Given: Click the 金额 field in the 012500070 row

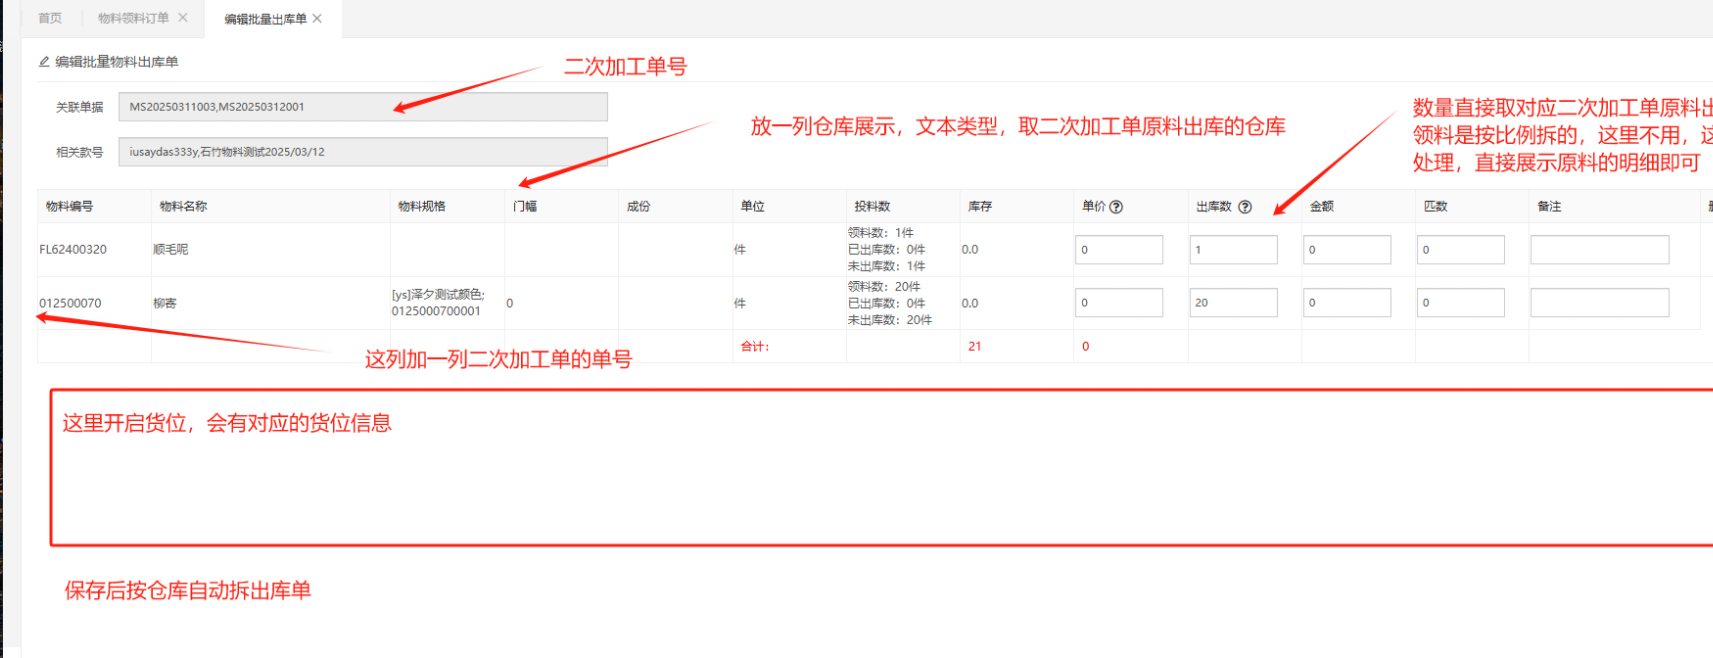Looking at the screenshot, I should point(1346,303).
